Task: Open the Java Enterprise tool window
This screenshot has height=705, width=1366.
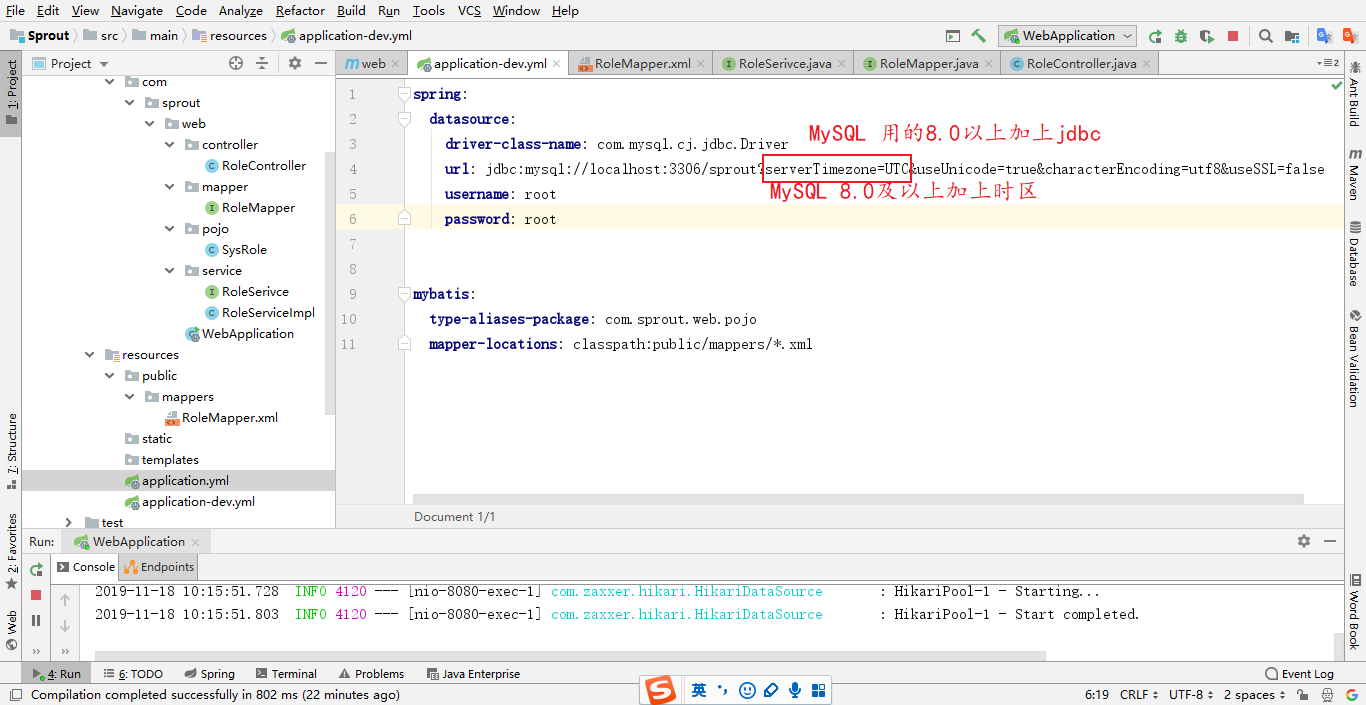Action: pos(473,674)
